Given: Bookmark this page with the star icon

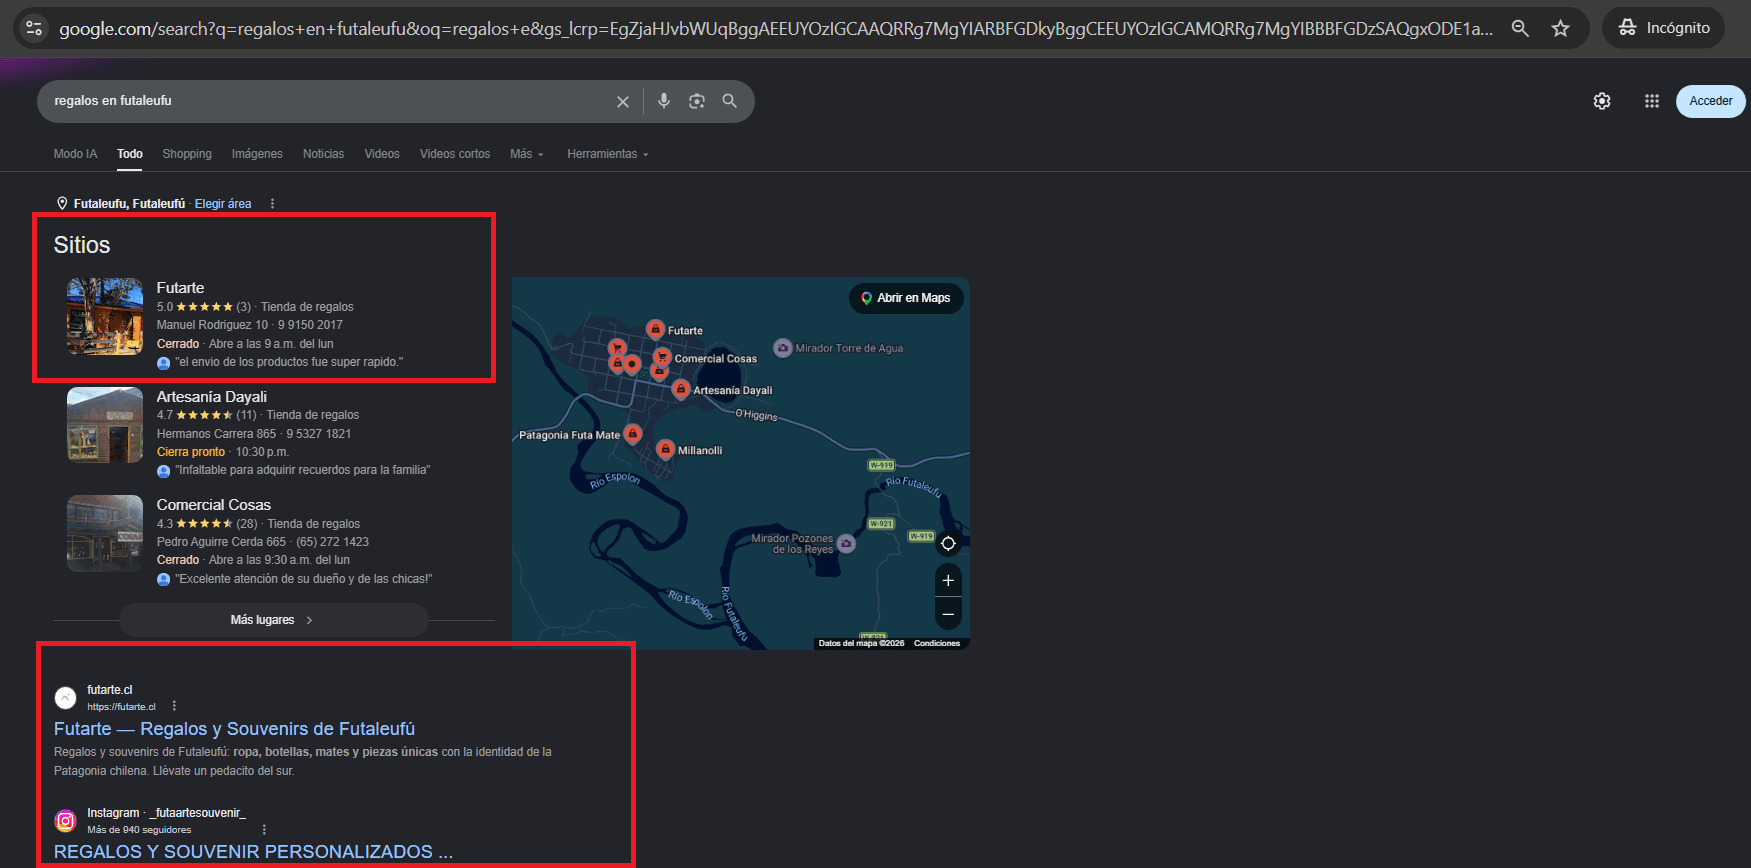Looking at the screenshot, I should [1560, 28].
